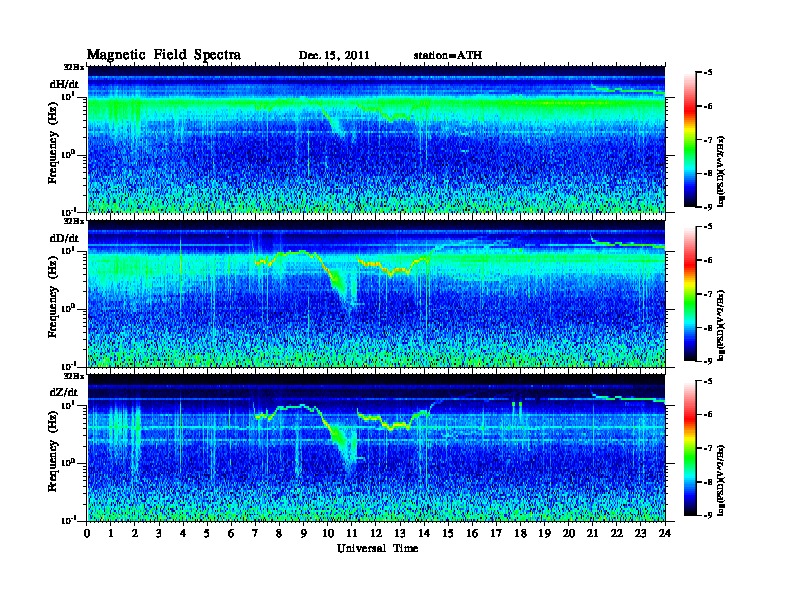The width and height of the screenshot is (792, 612).
Task: Click the "-5" tick on dZ/dt color scale
Action: (708, 381)
